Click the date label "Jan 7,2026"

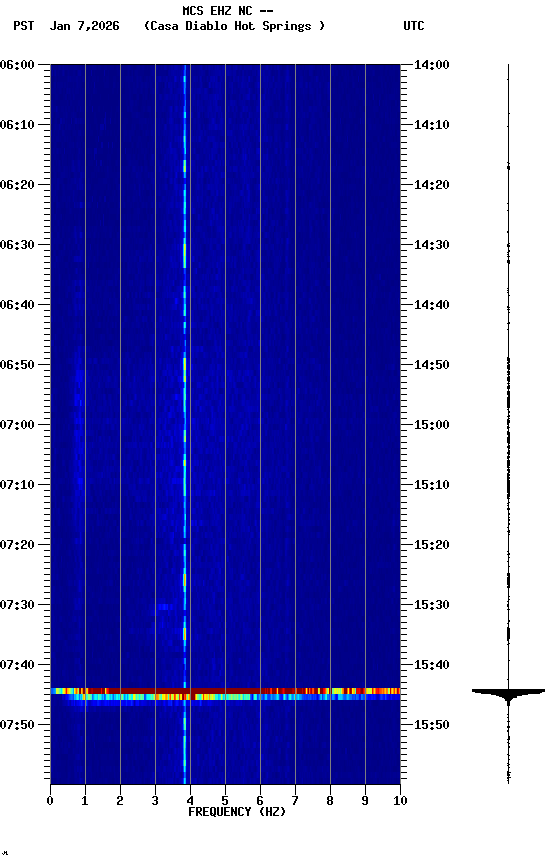[x=84, y=26]
